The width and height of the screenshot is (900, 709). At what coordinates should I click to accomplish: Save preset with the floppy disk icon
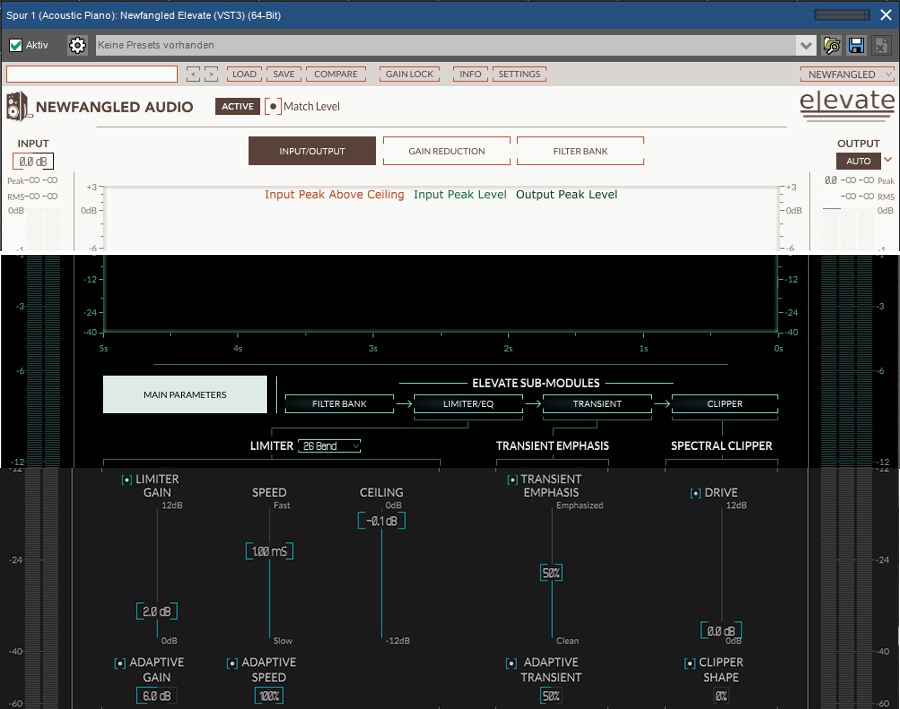[x=856, y=45]
